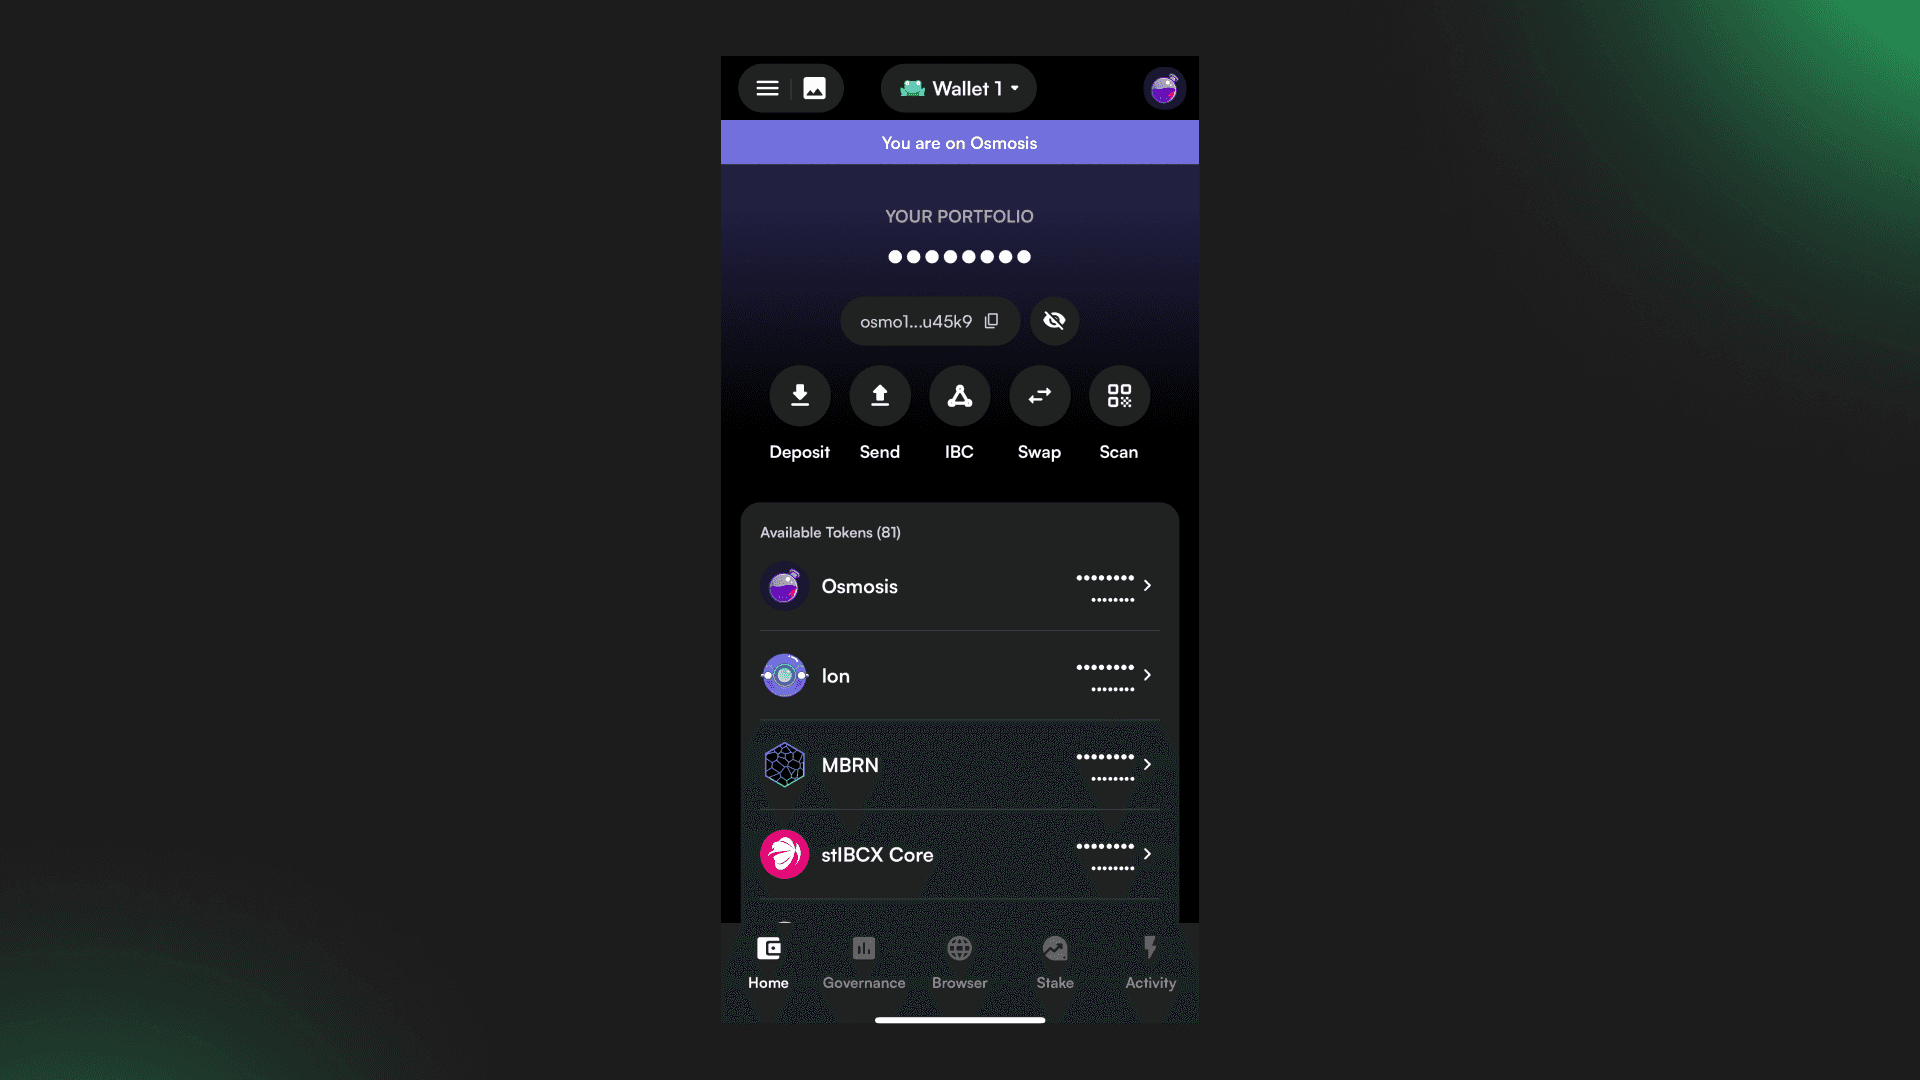This screenshot has height=1080, width=1920.
Task: Toggle wallet selector dropdown
Action: [x=959, y=88]
